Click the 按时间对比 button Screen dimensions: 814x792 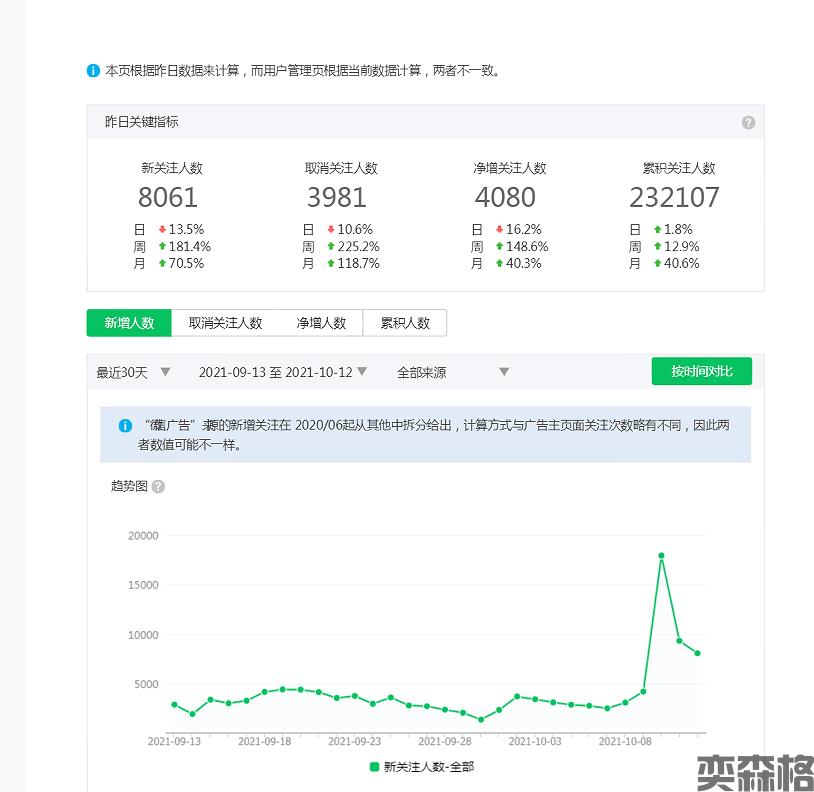pyautogui.click(x=701, y=371)
